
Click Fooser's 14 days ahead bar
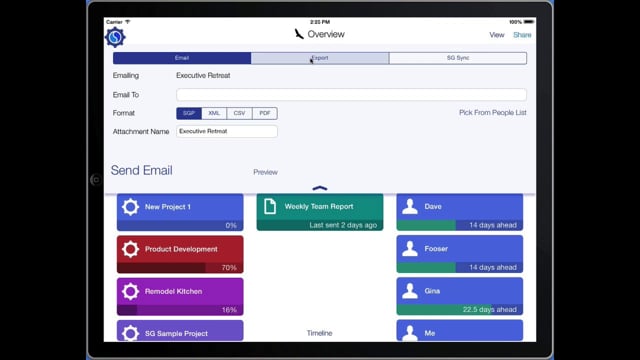460,267
